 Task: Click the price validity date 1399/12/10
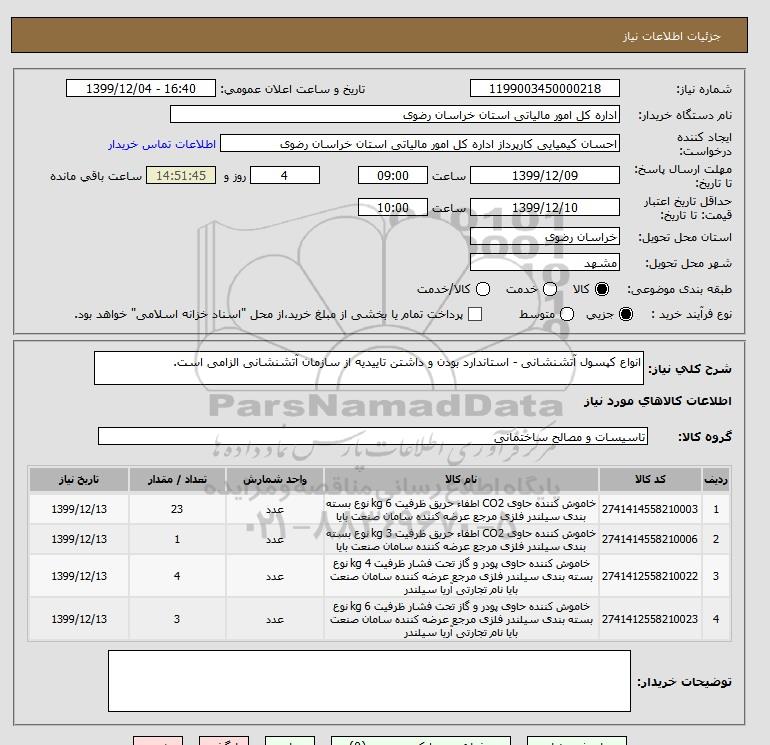[545, 207]
